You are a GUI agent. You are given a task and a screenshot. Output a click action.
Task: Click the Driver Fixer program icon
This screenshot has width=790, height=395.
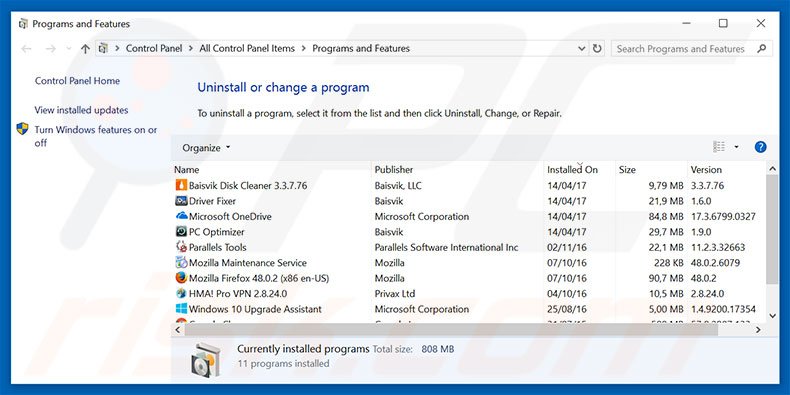coord(181,201)
